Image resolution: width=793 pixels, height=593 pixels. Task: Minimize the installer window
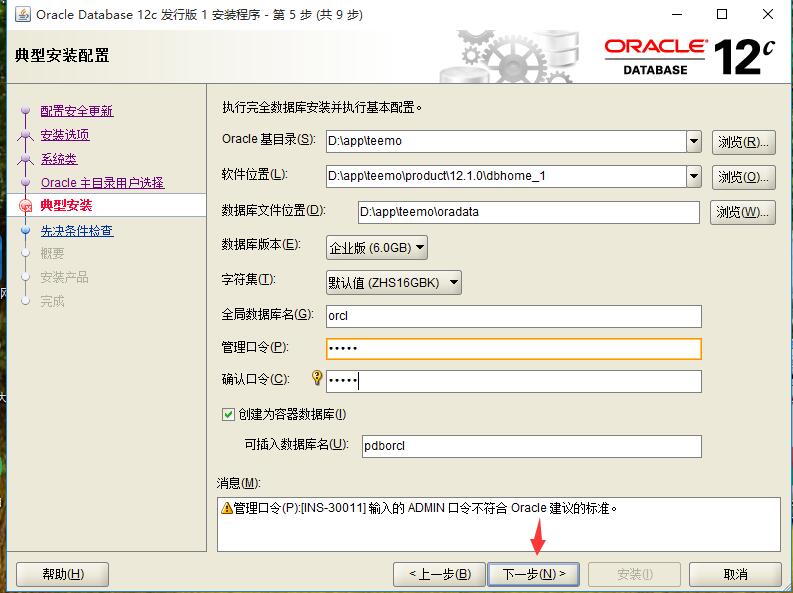677,14
